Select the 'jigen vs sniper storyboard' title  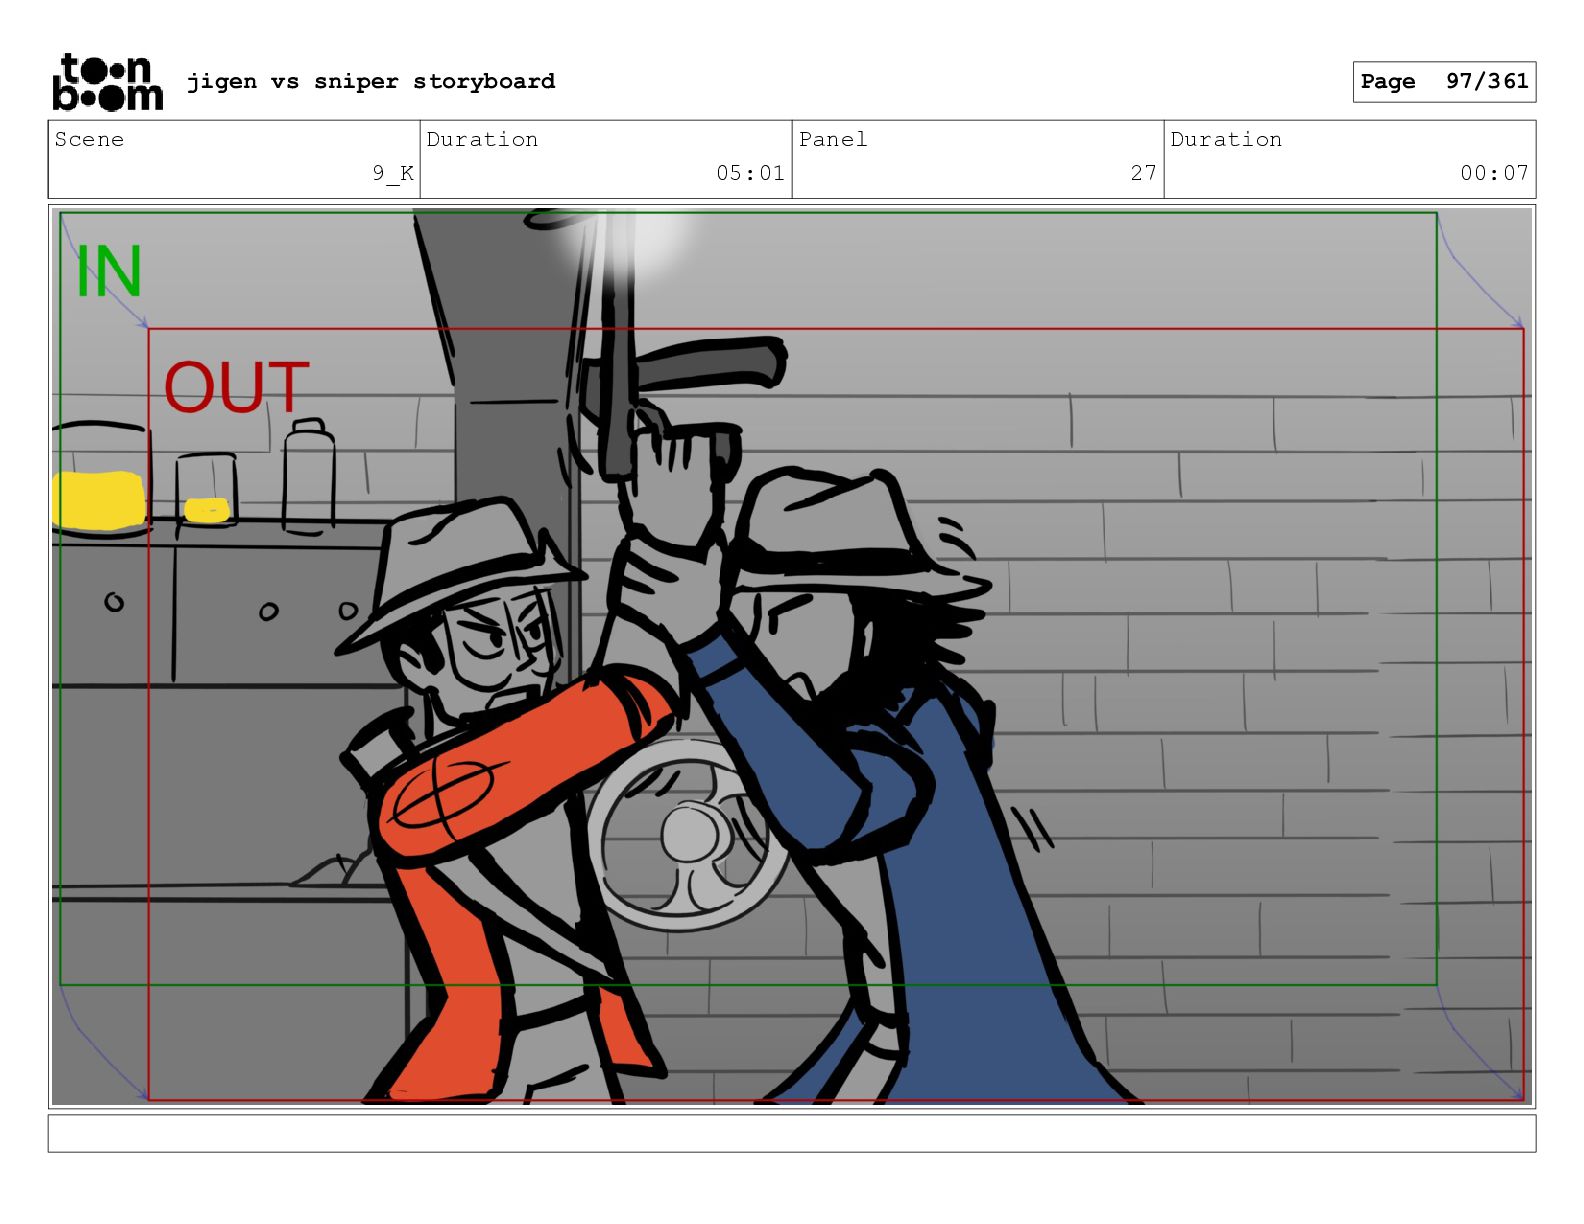pyautogui.click(x=371, y=81)
